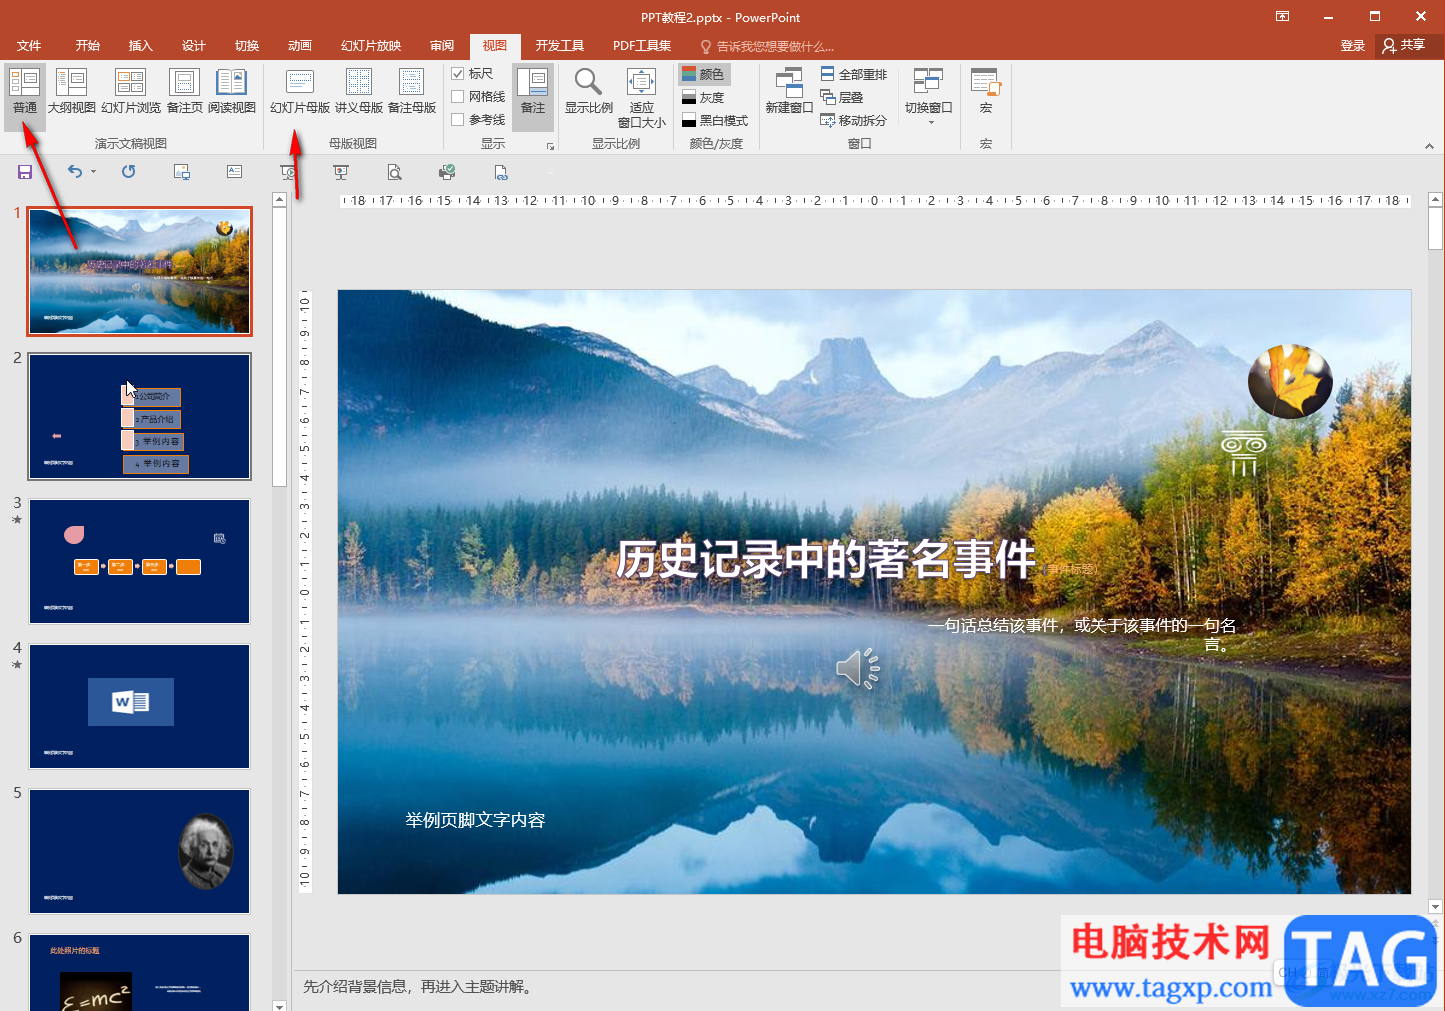This screenshot has width=1445, height=1011.
Task: Select slide 4 thumbnail
Action: 140,706
